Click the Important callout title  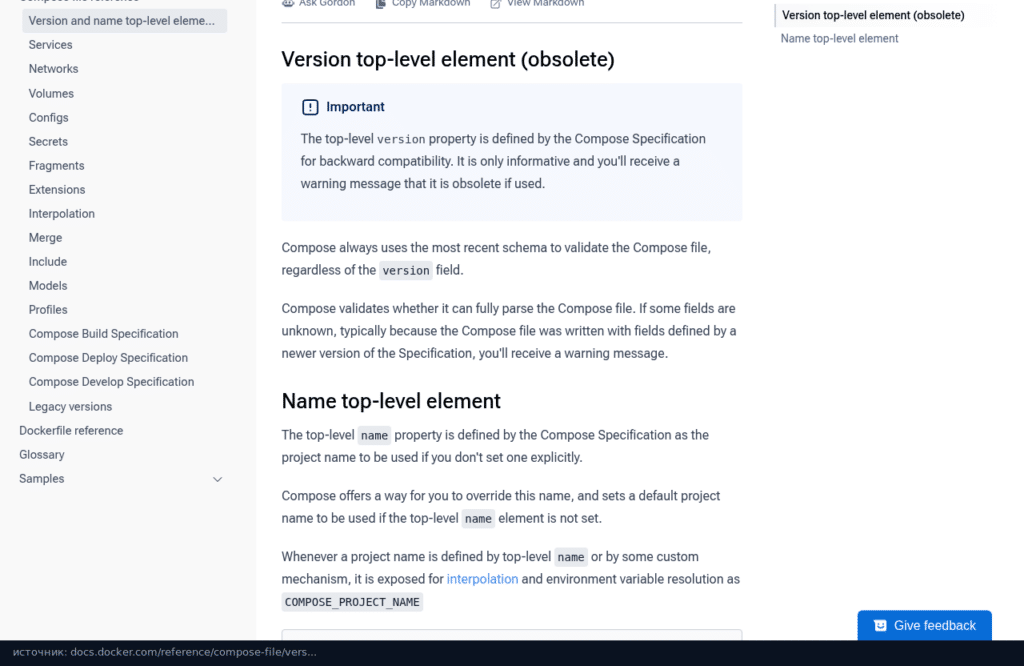click(355, 107)
